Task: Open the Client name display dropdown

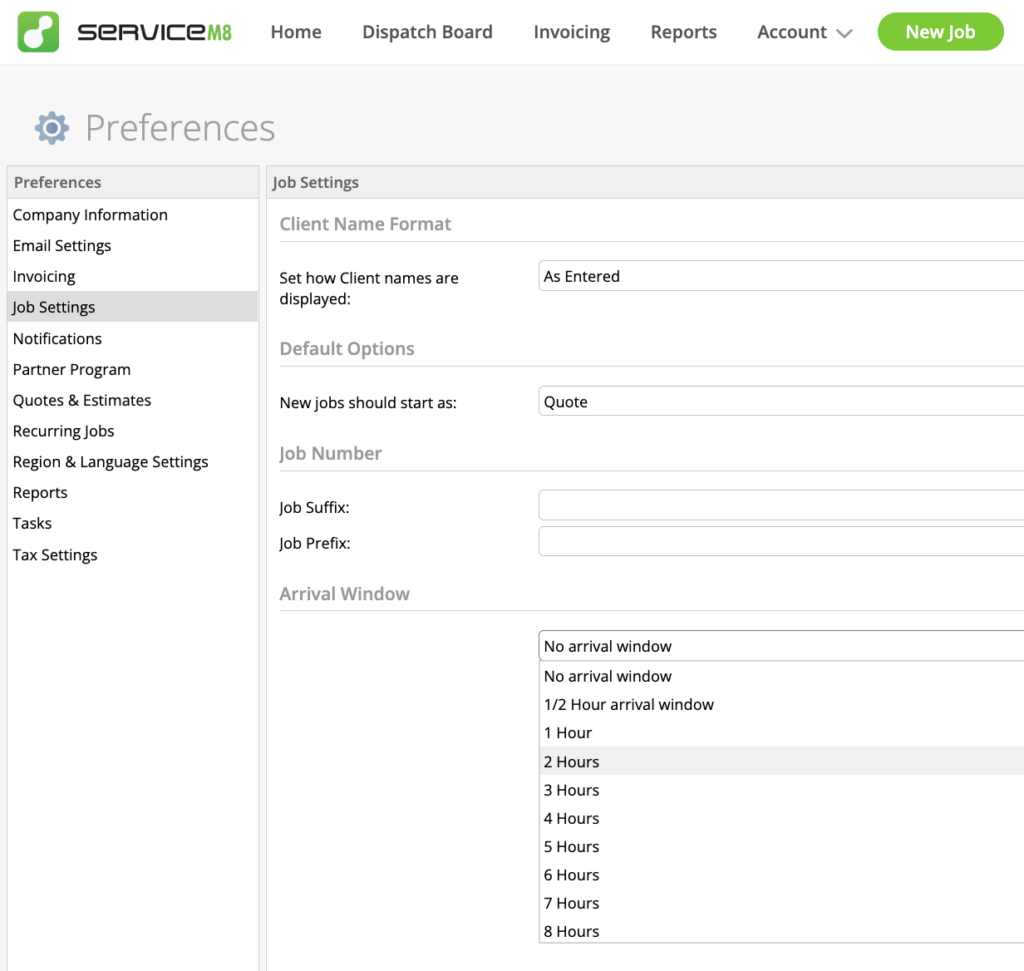Action: pyautogui.click(x=780, y=276)
